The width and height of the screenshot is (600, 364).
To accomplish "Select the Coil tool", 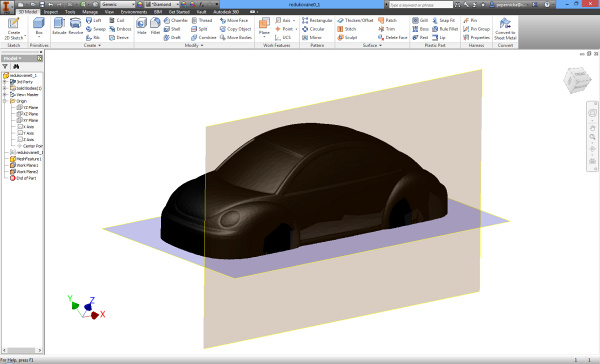I will [117, 20].
